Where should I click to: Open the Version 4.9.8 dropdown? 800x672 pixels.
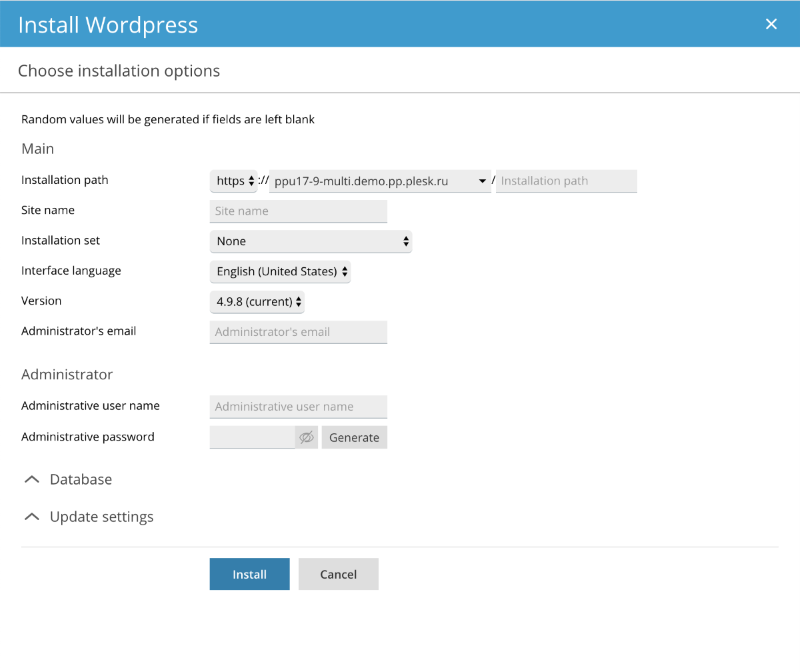point(257,301)
